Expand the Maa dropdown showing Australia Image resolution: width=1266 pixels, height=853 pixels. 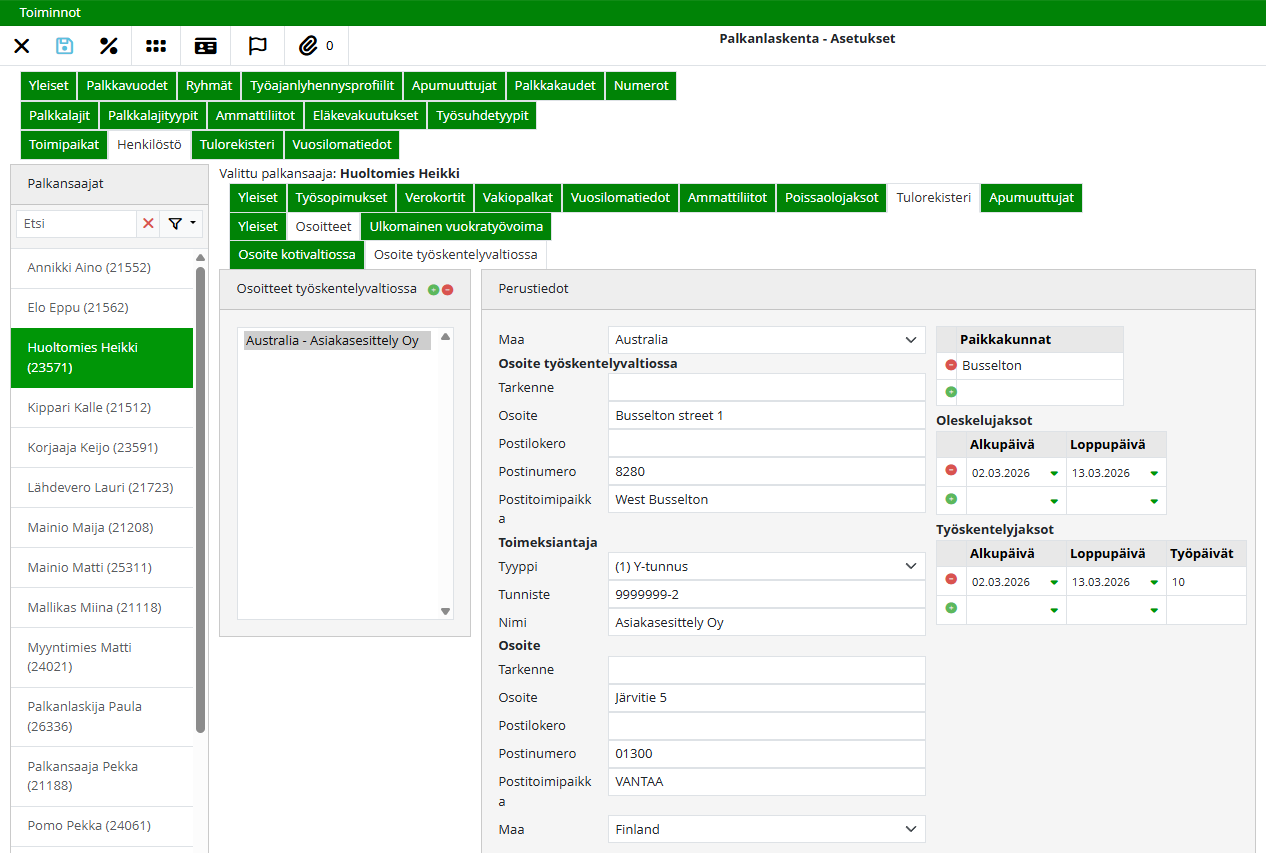766,340
